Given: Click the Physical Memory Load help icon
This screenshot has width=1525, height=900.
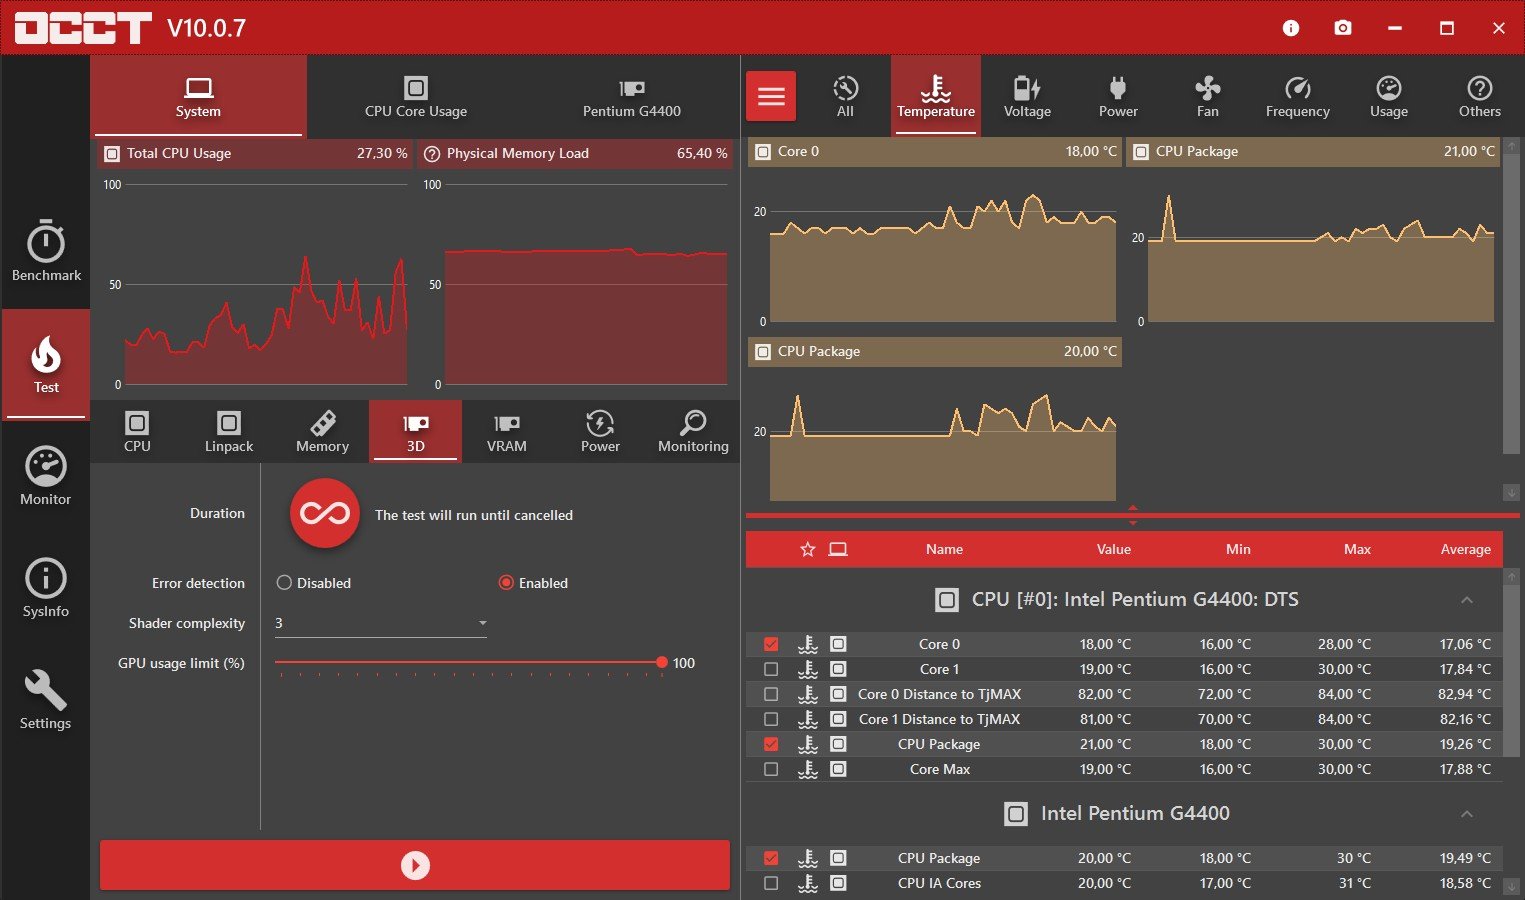Looking at the screenshot, I should pos(432,154).
